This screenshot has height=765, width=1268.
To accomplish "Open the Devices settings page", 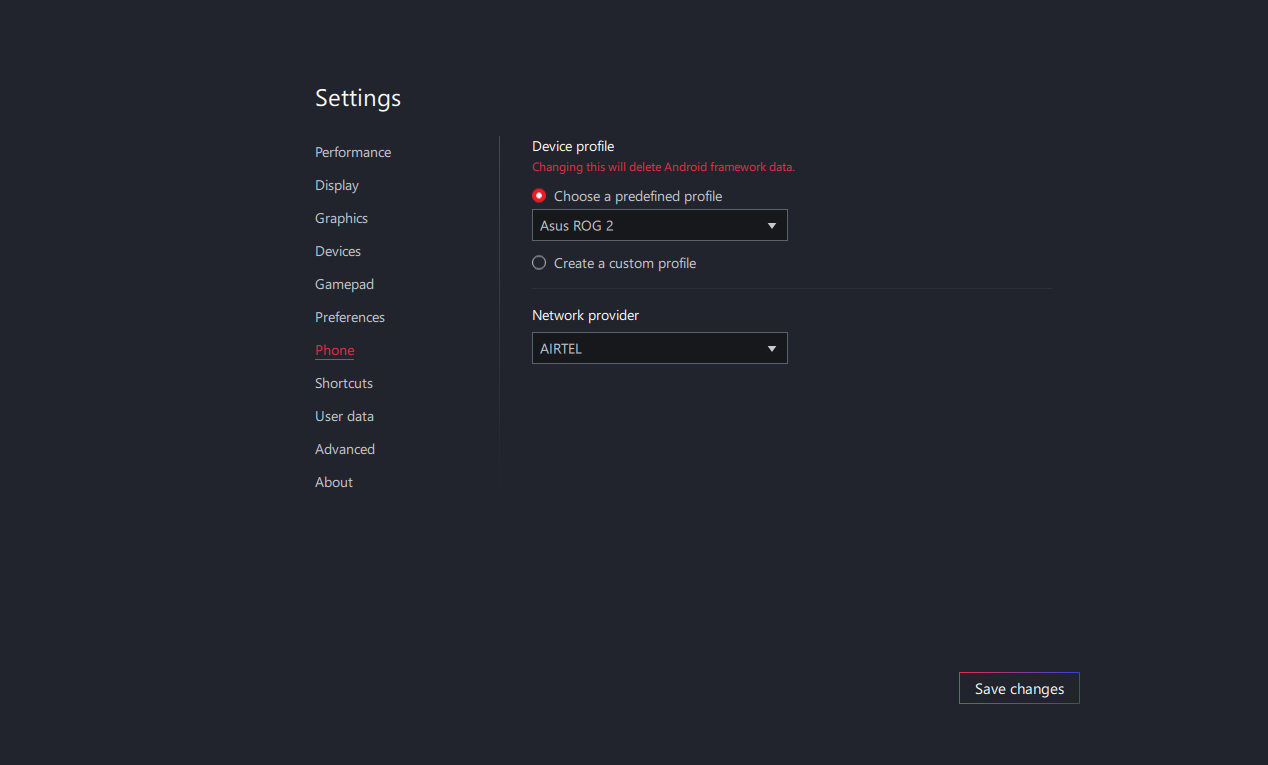I will click(338, 251).
